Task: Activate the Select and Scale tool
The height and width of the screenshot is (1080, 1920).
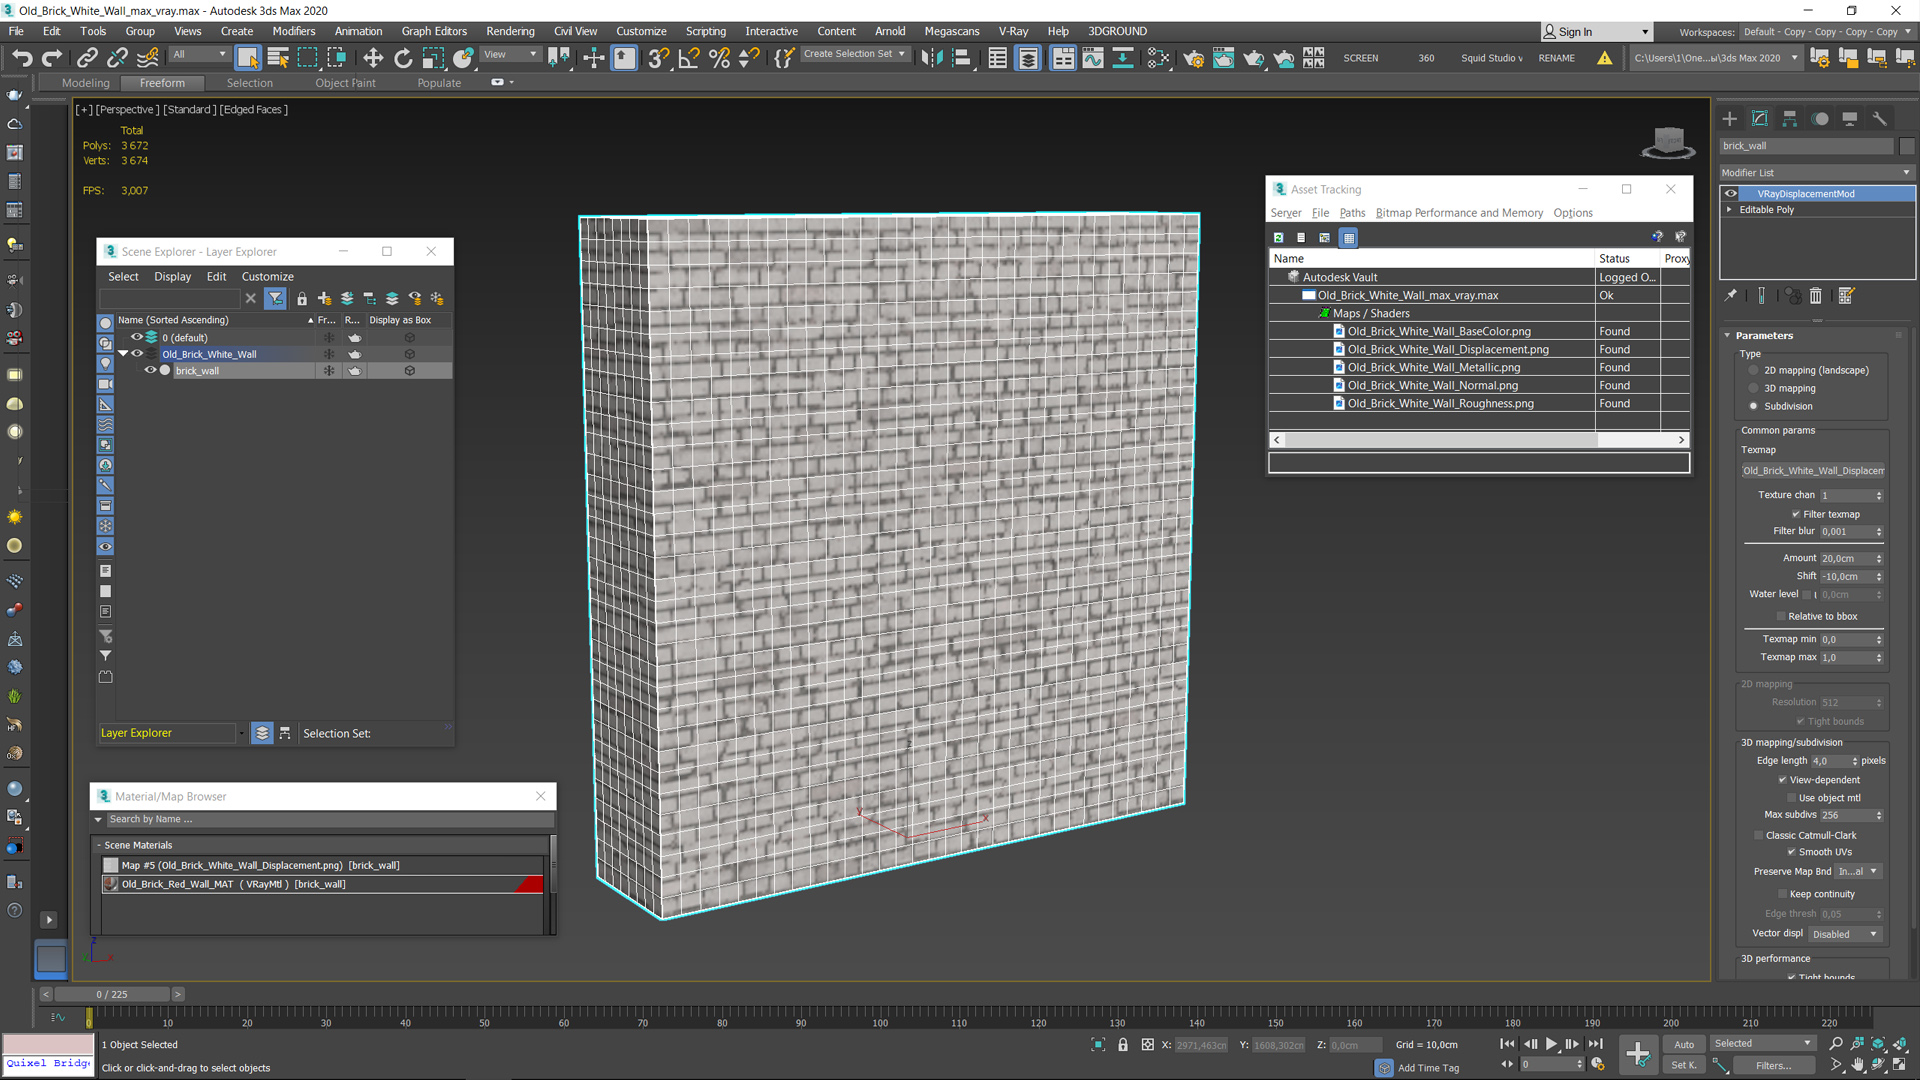Action: 433,58
